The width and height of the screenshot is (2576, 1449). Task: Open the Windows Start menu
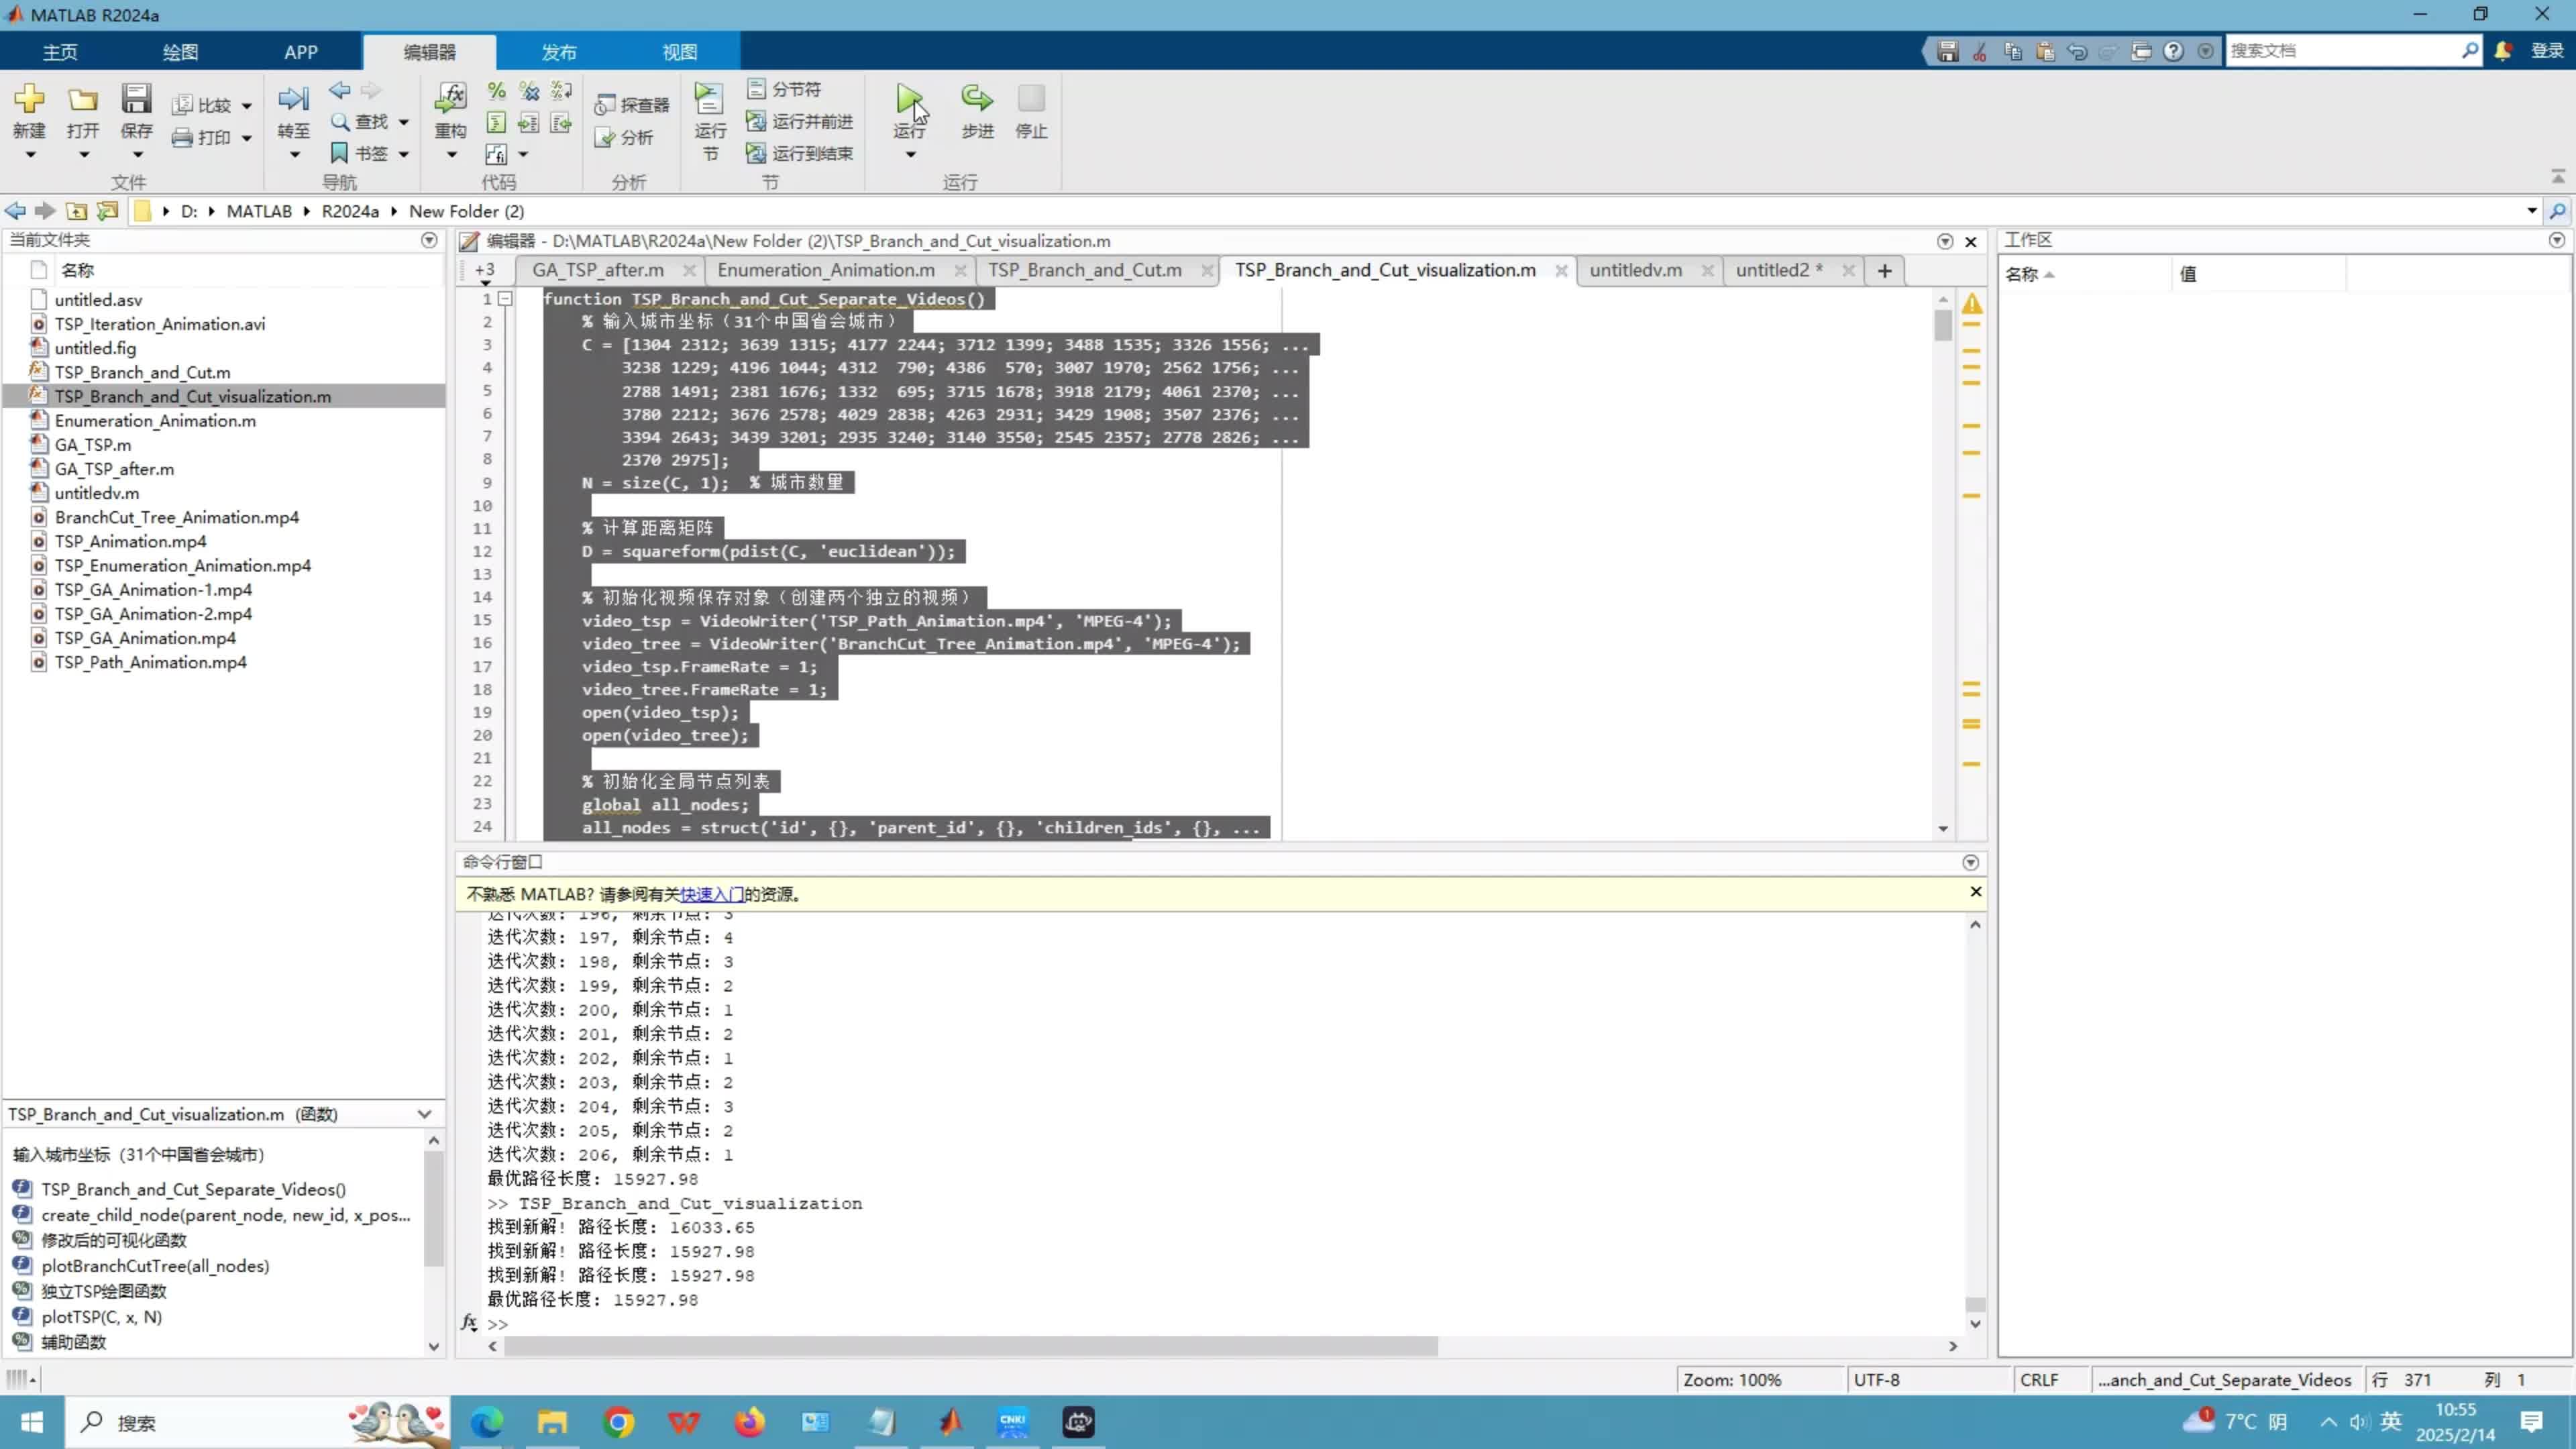point(32,1422)
